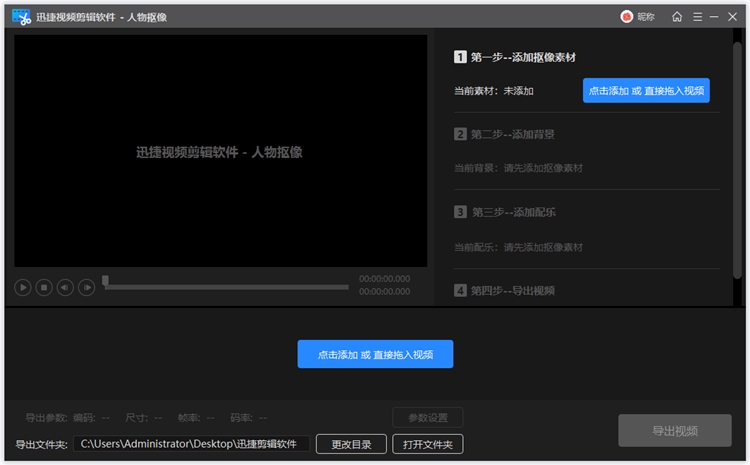750x465 pixels.
Task: Click the video preview area
Action: [221, 151]
